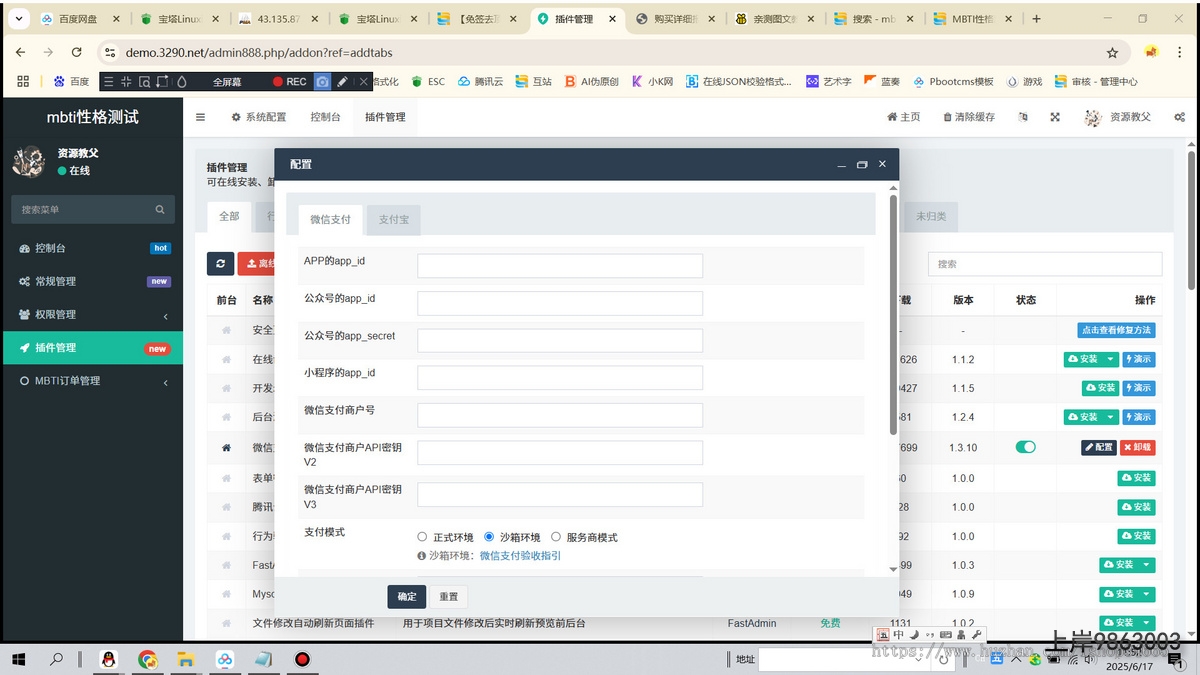This screenshot has width=1200, height=675.
Task: Click the search magnifier in sidebar menu
Action: [x=160, y=210]
